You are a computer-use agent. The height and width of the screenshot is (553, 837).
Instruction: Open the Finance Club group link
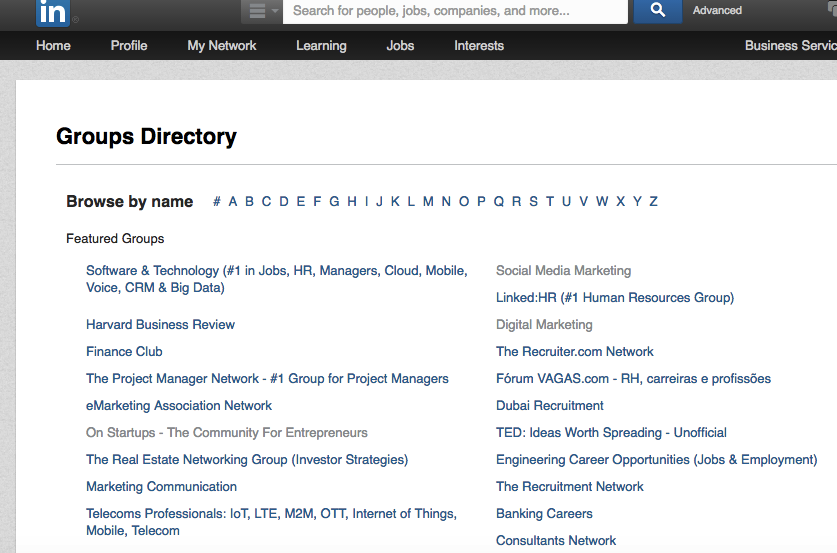124,352
